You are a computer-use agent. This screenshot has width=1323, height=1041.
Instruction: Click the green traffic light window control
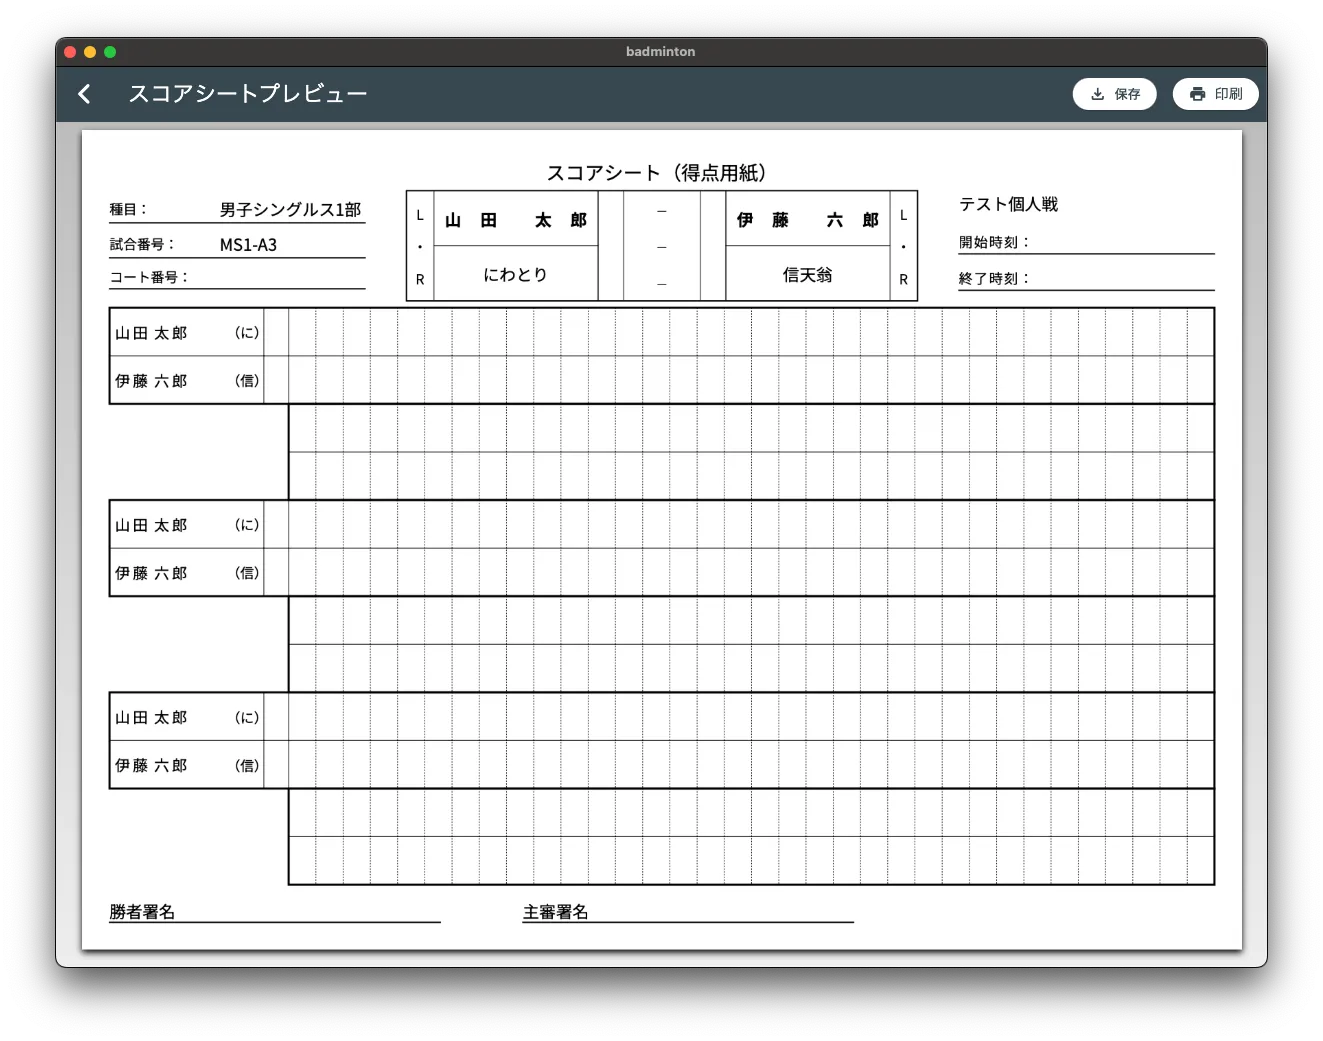pos(110,51)
